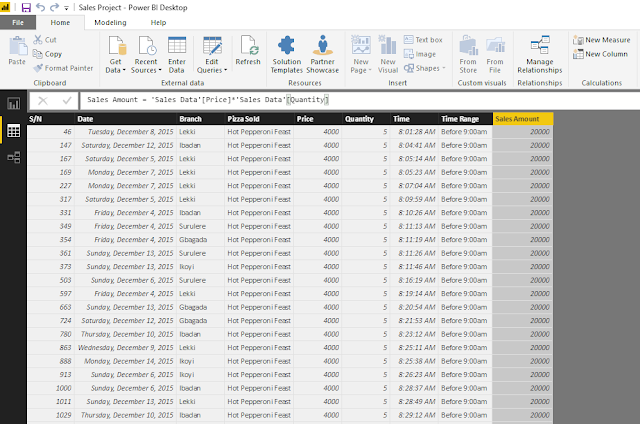Open Edit Queries dropdown
Screen dimensions: 640x424
(212, 55)
